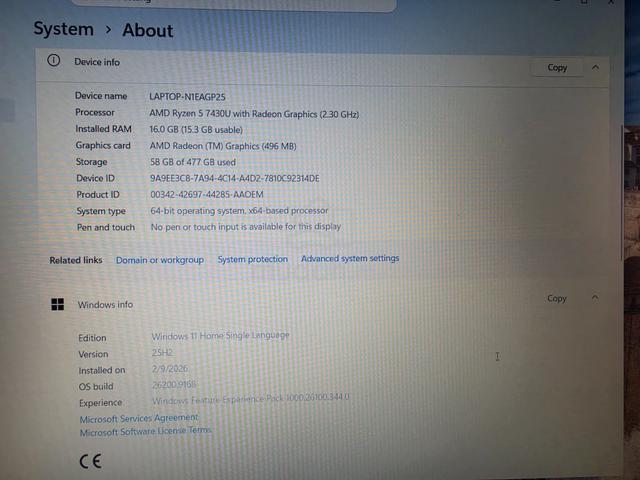
Task: Open Domain or workgroup link
Action: (160, 260)
